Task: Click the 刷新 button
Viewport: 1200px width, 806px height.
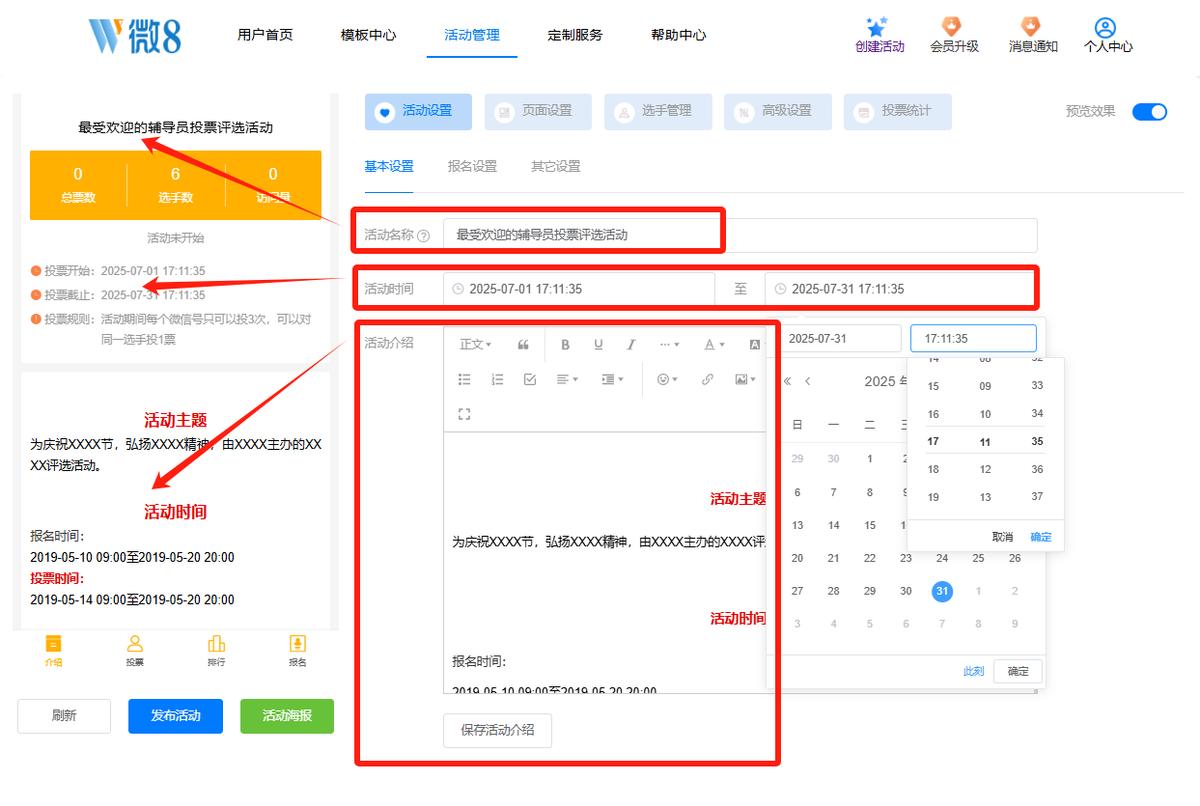Action: tap(64, 716)
